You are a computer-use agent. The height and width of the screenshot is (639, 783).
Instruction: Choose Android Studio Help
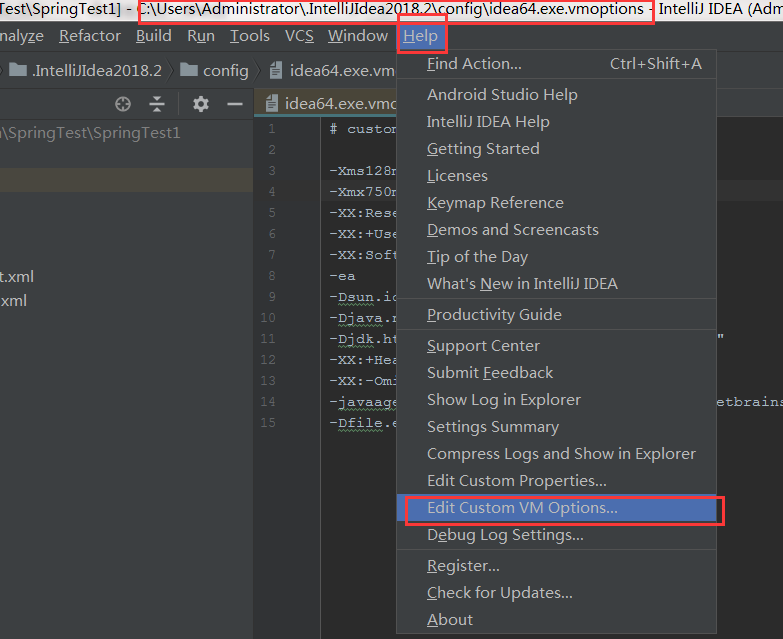(556, 95)
